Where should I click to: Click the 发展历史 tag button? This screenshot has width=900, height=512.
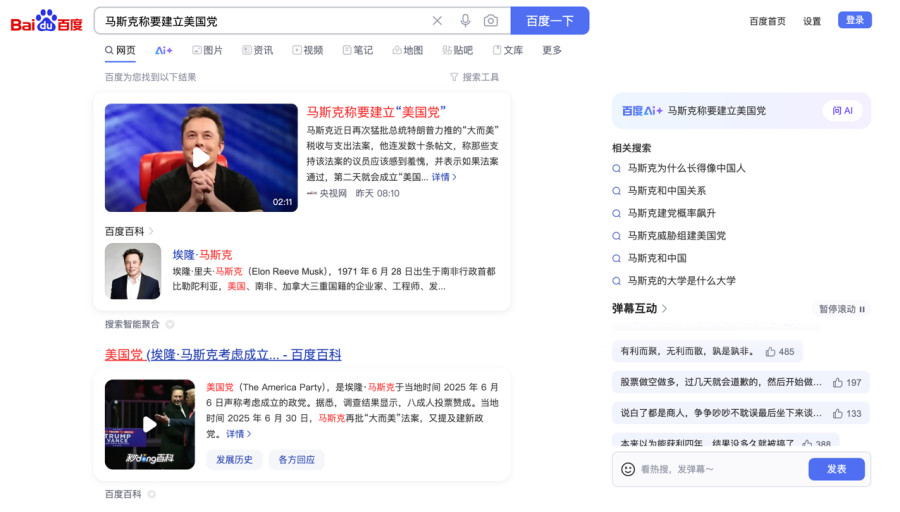pyautogui.click(x=234, y=460)
